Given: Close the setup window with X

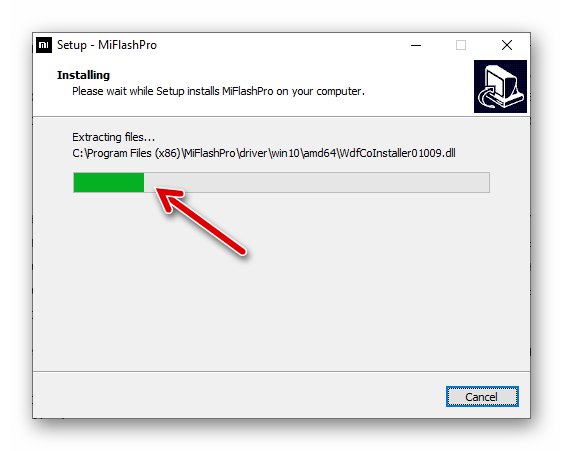Looking at the screenshot, I should tap(507, 45).
